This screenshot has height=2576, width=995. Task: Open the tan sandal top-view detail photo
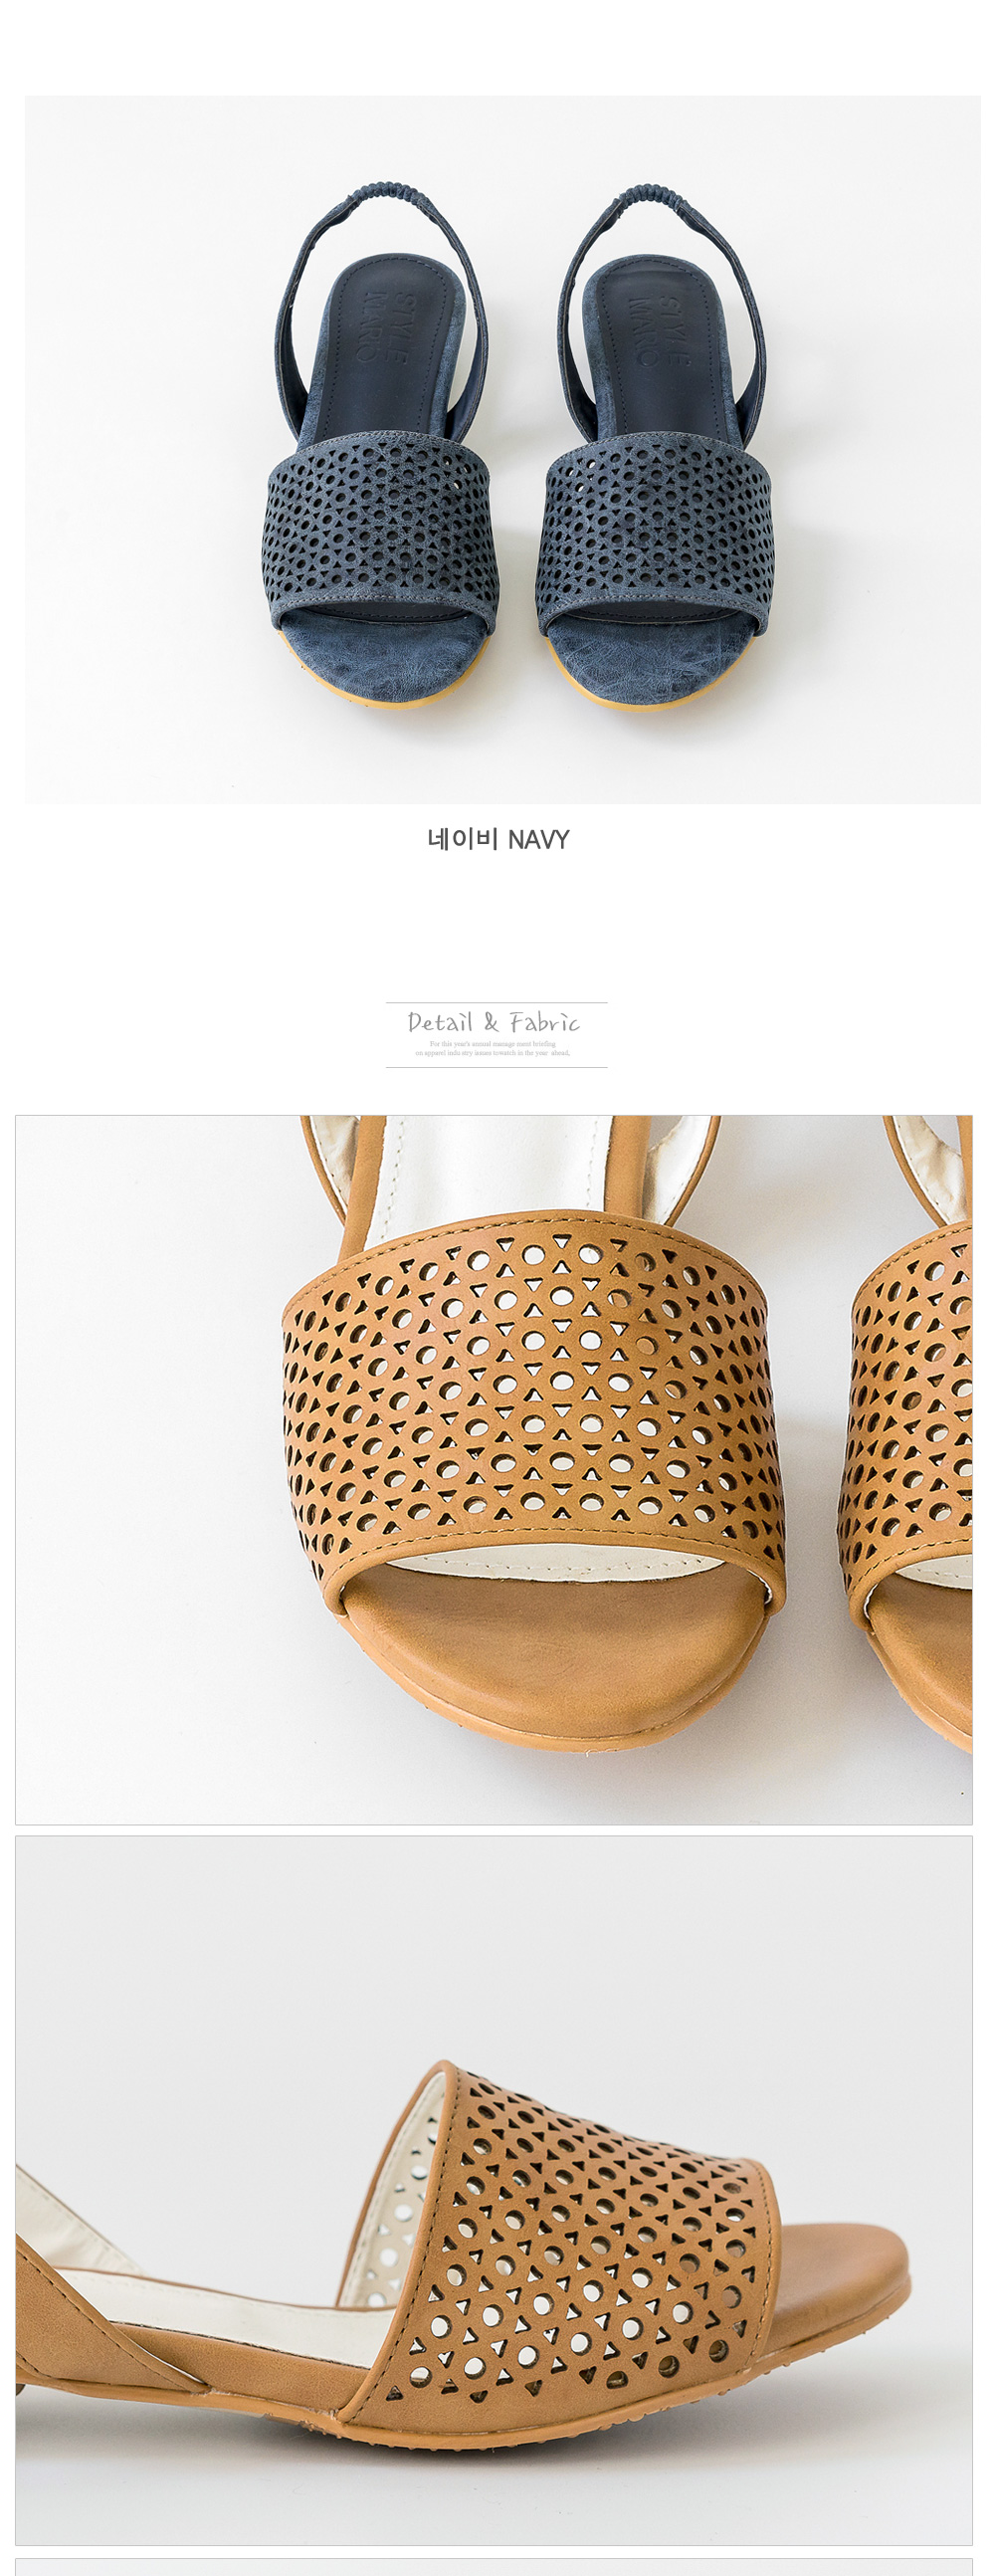[494, 1469]
